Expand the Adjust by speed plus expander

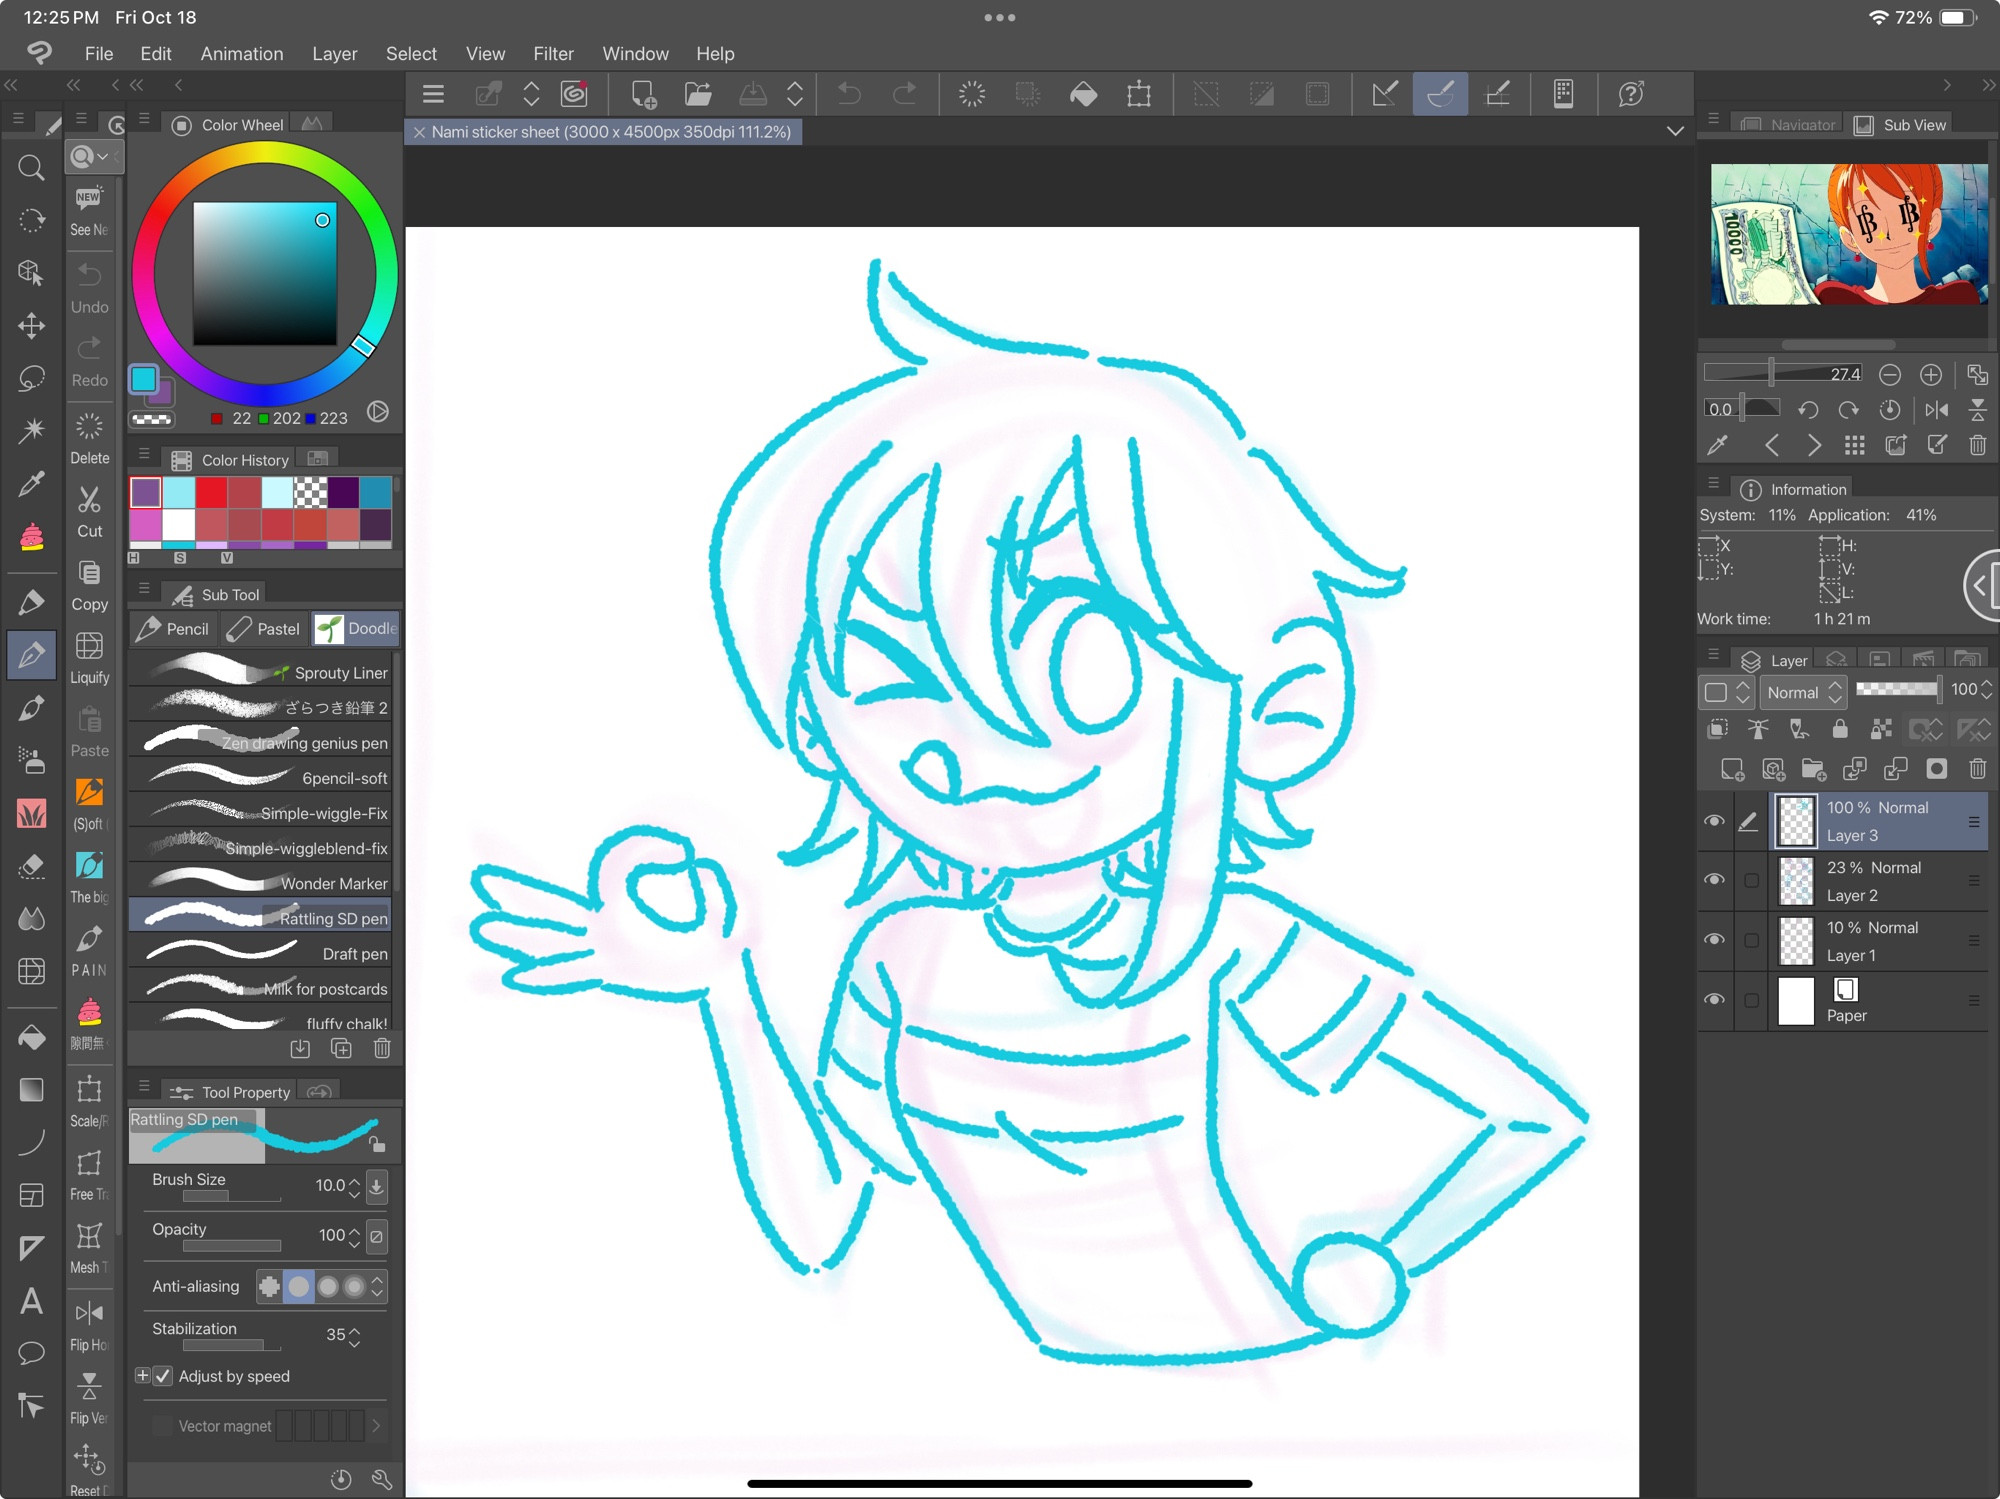(142, 1376)
